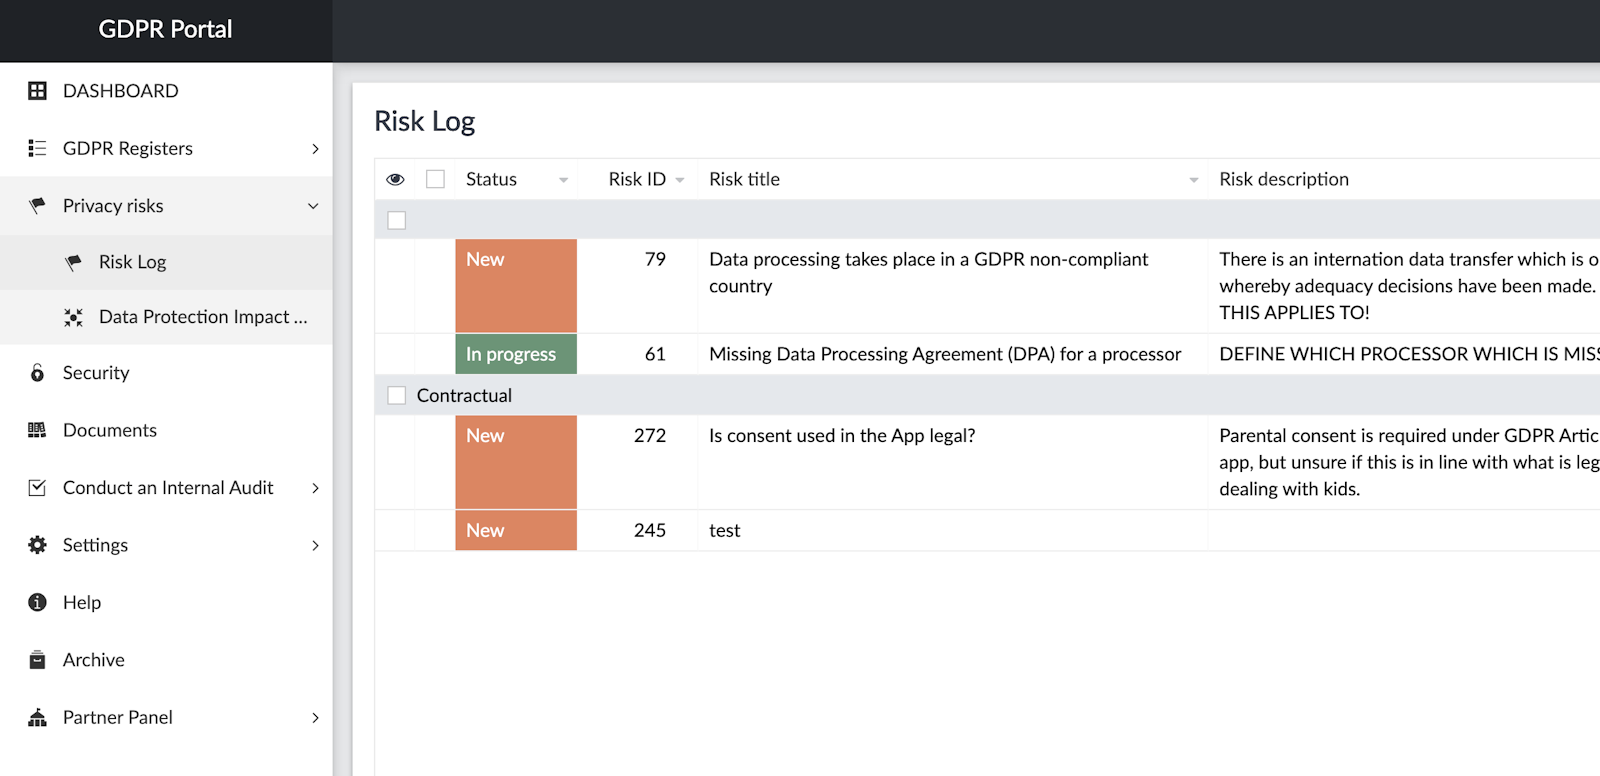Open Risk Log in the sidebar

click(132, 262)
